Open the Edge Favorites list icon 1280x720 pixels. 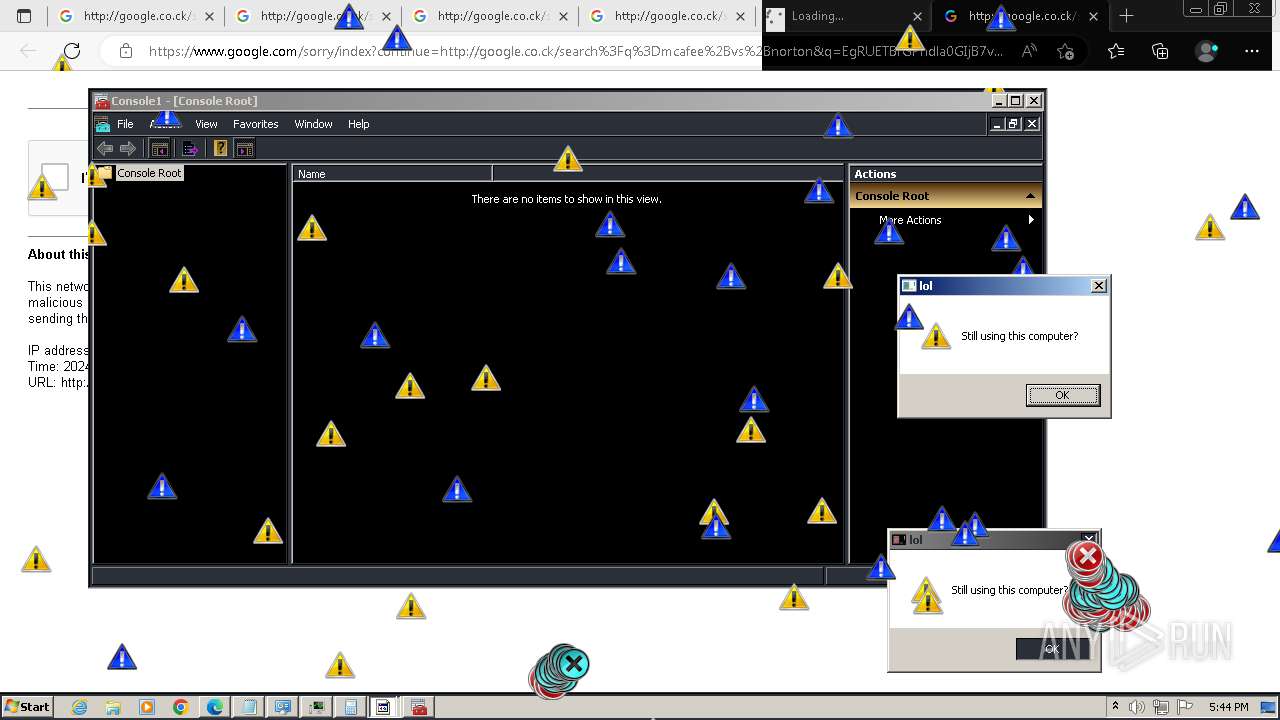(x=1116, y=51)
